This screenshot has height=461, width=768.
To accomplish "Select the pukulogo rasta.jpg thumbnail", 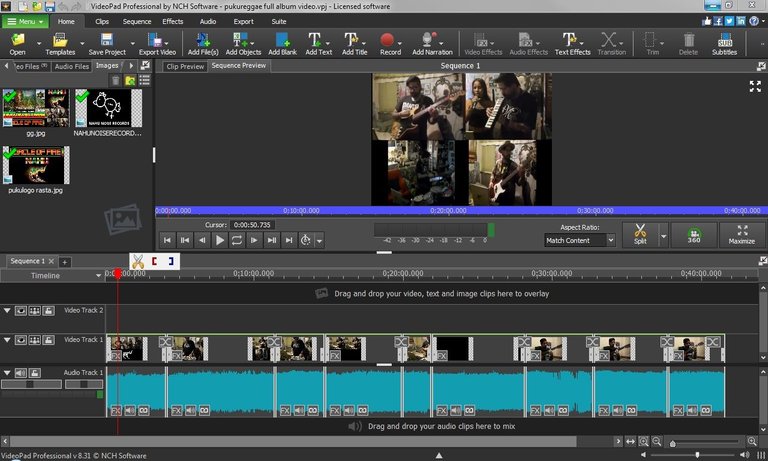I will (36, 165).
